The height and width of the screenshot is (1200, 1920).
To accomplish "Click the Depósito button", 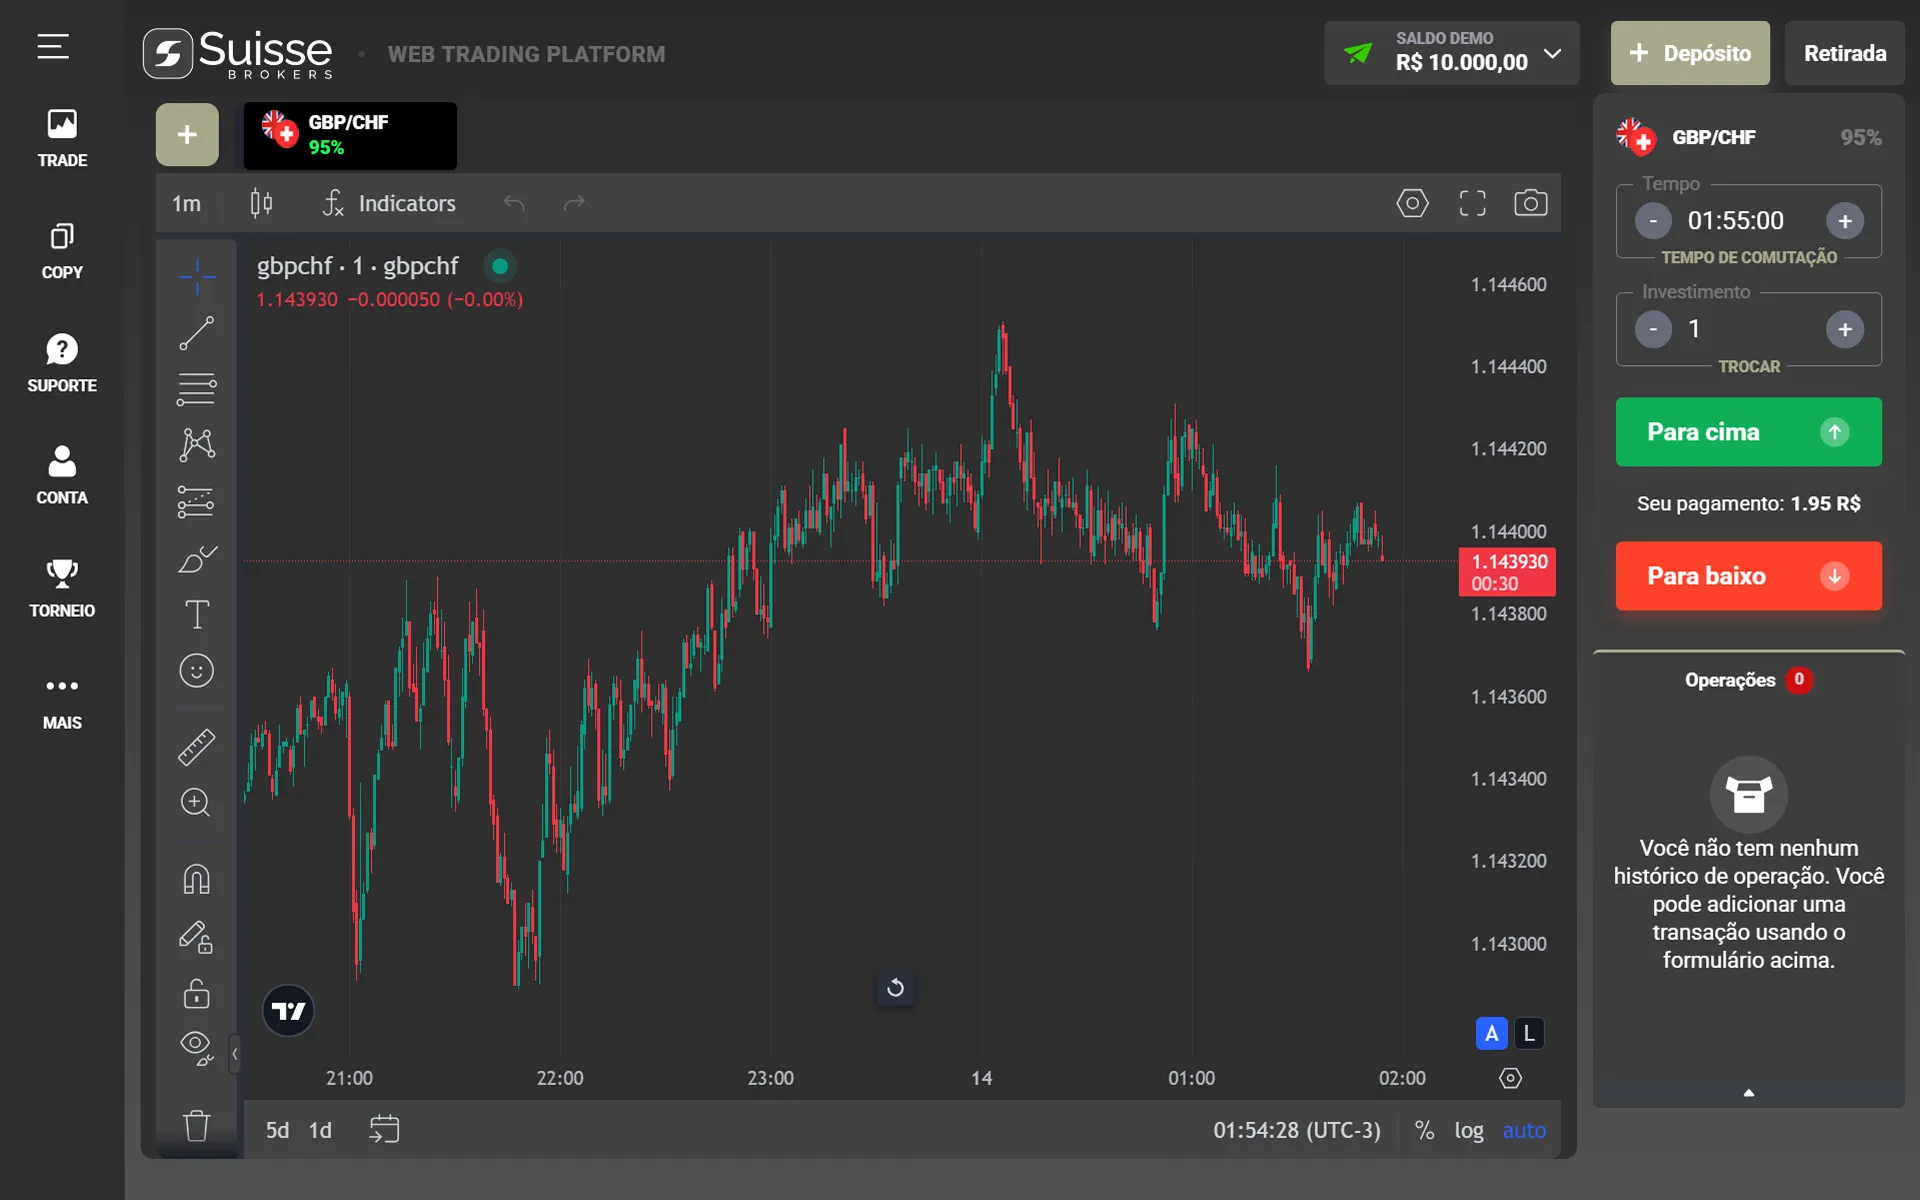I will 1689,53.
